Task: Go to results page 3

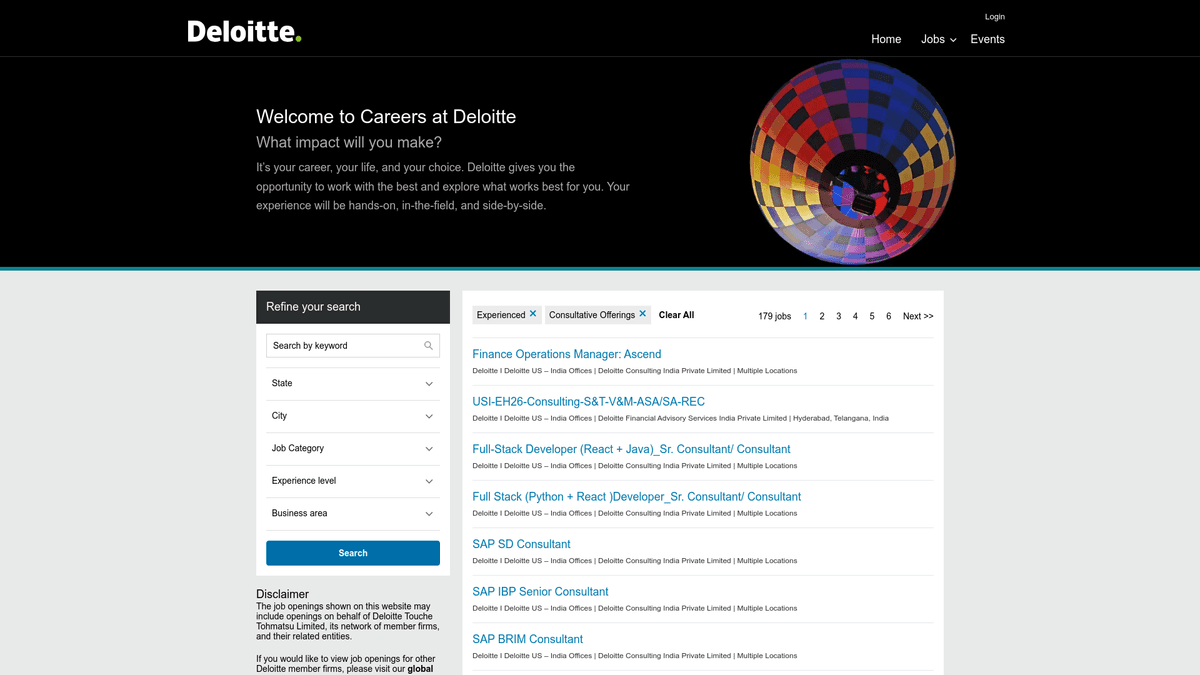Action: click(839, 316)
